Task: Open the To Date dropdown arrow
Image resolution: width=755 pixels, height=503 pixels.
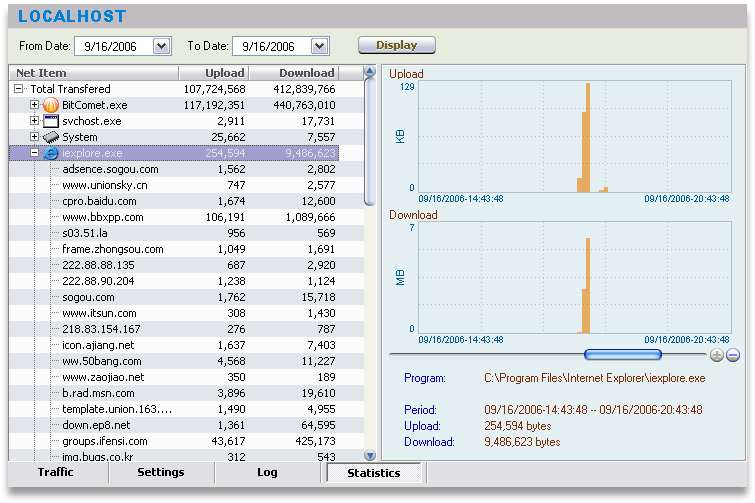Action: pos(319,46)
